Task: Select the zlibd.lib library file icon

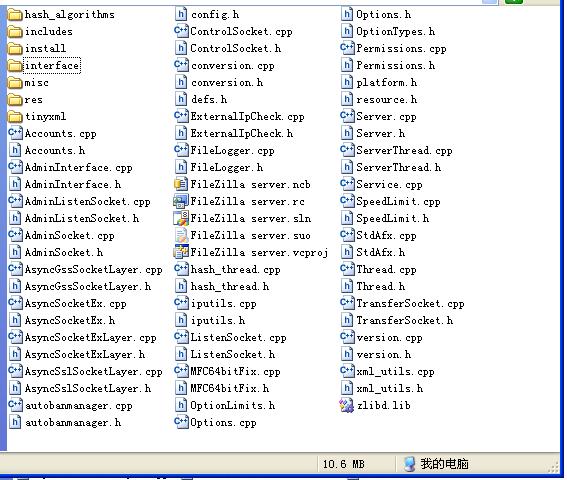Action: pyautogui.click(x=346, y=405)
